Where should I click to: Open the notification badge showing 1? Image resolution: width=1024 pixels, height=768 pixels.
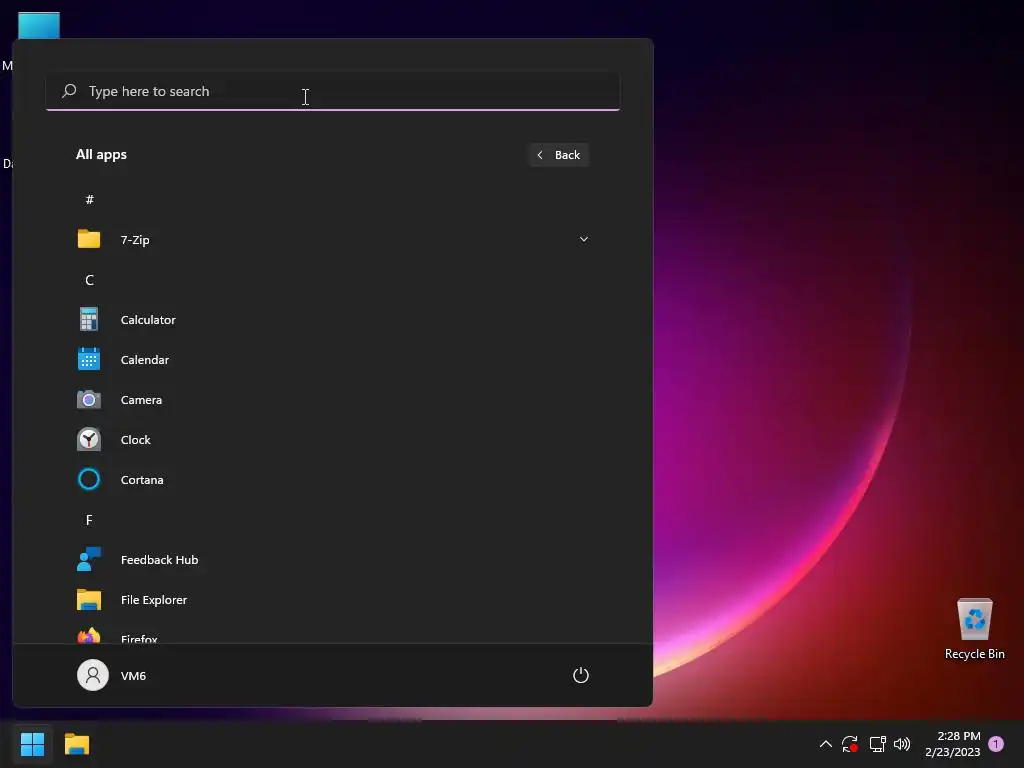(996, 744)
